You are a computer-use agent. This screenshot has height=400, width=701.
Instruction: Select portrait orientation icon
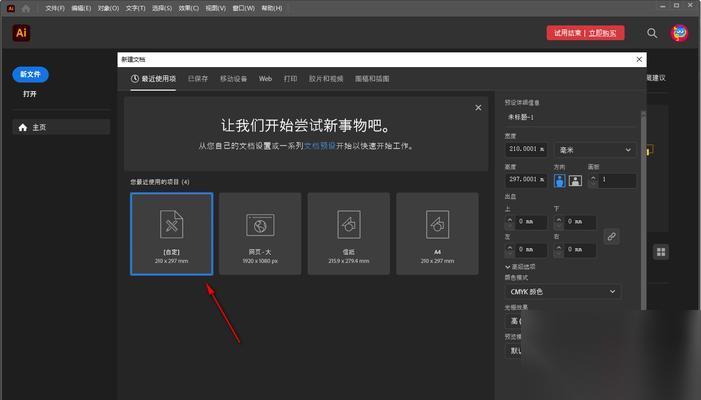(x=560, y=181)
